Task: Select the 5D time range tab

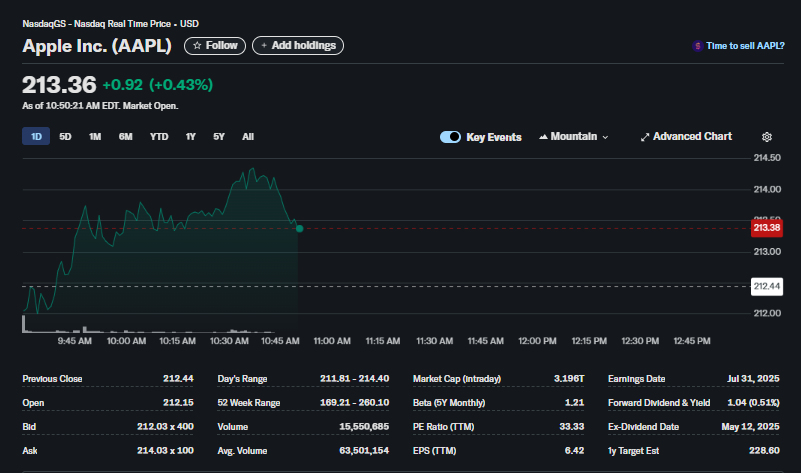Action: 65,136
